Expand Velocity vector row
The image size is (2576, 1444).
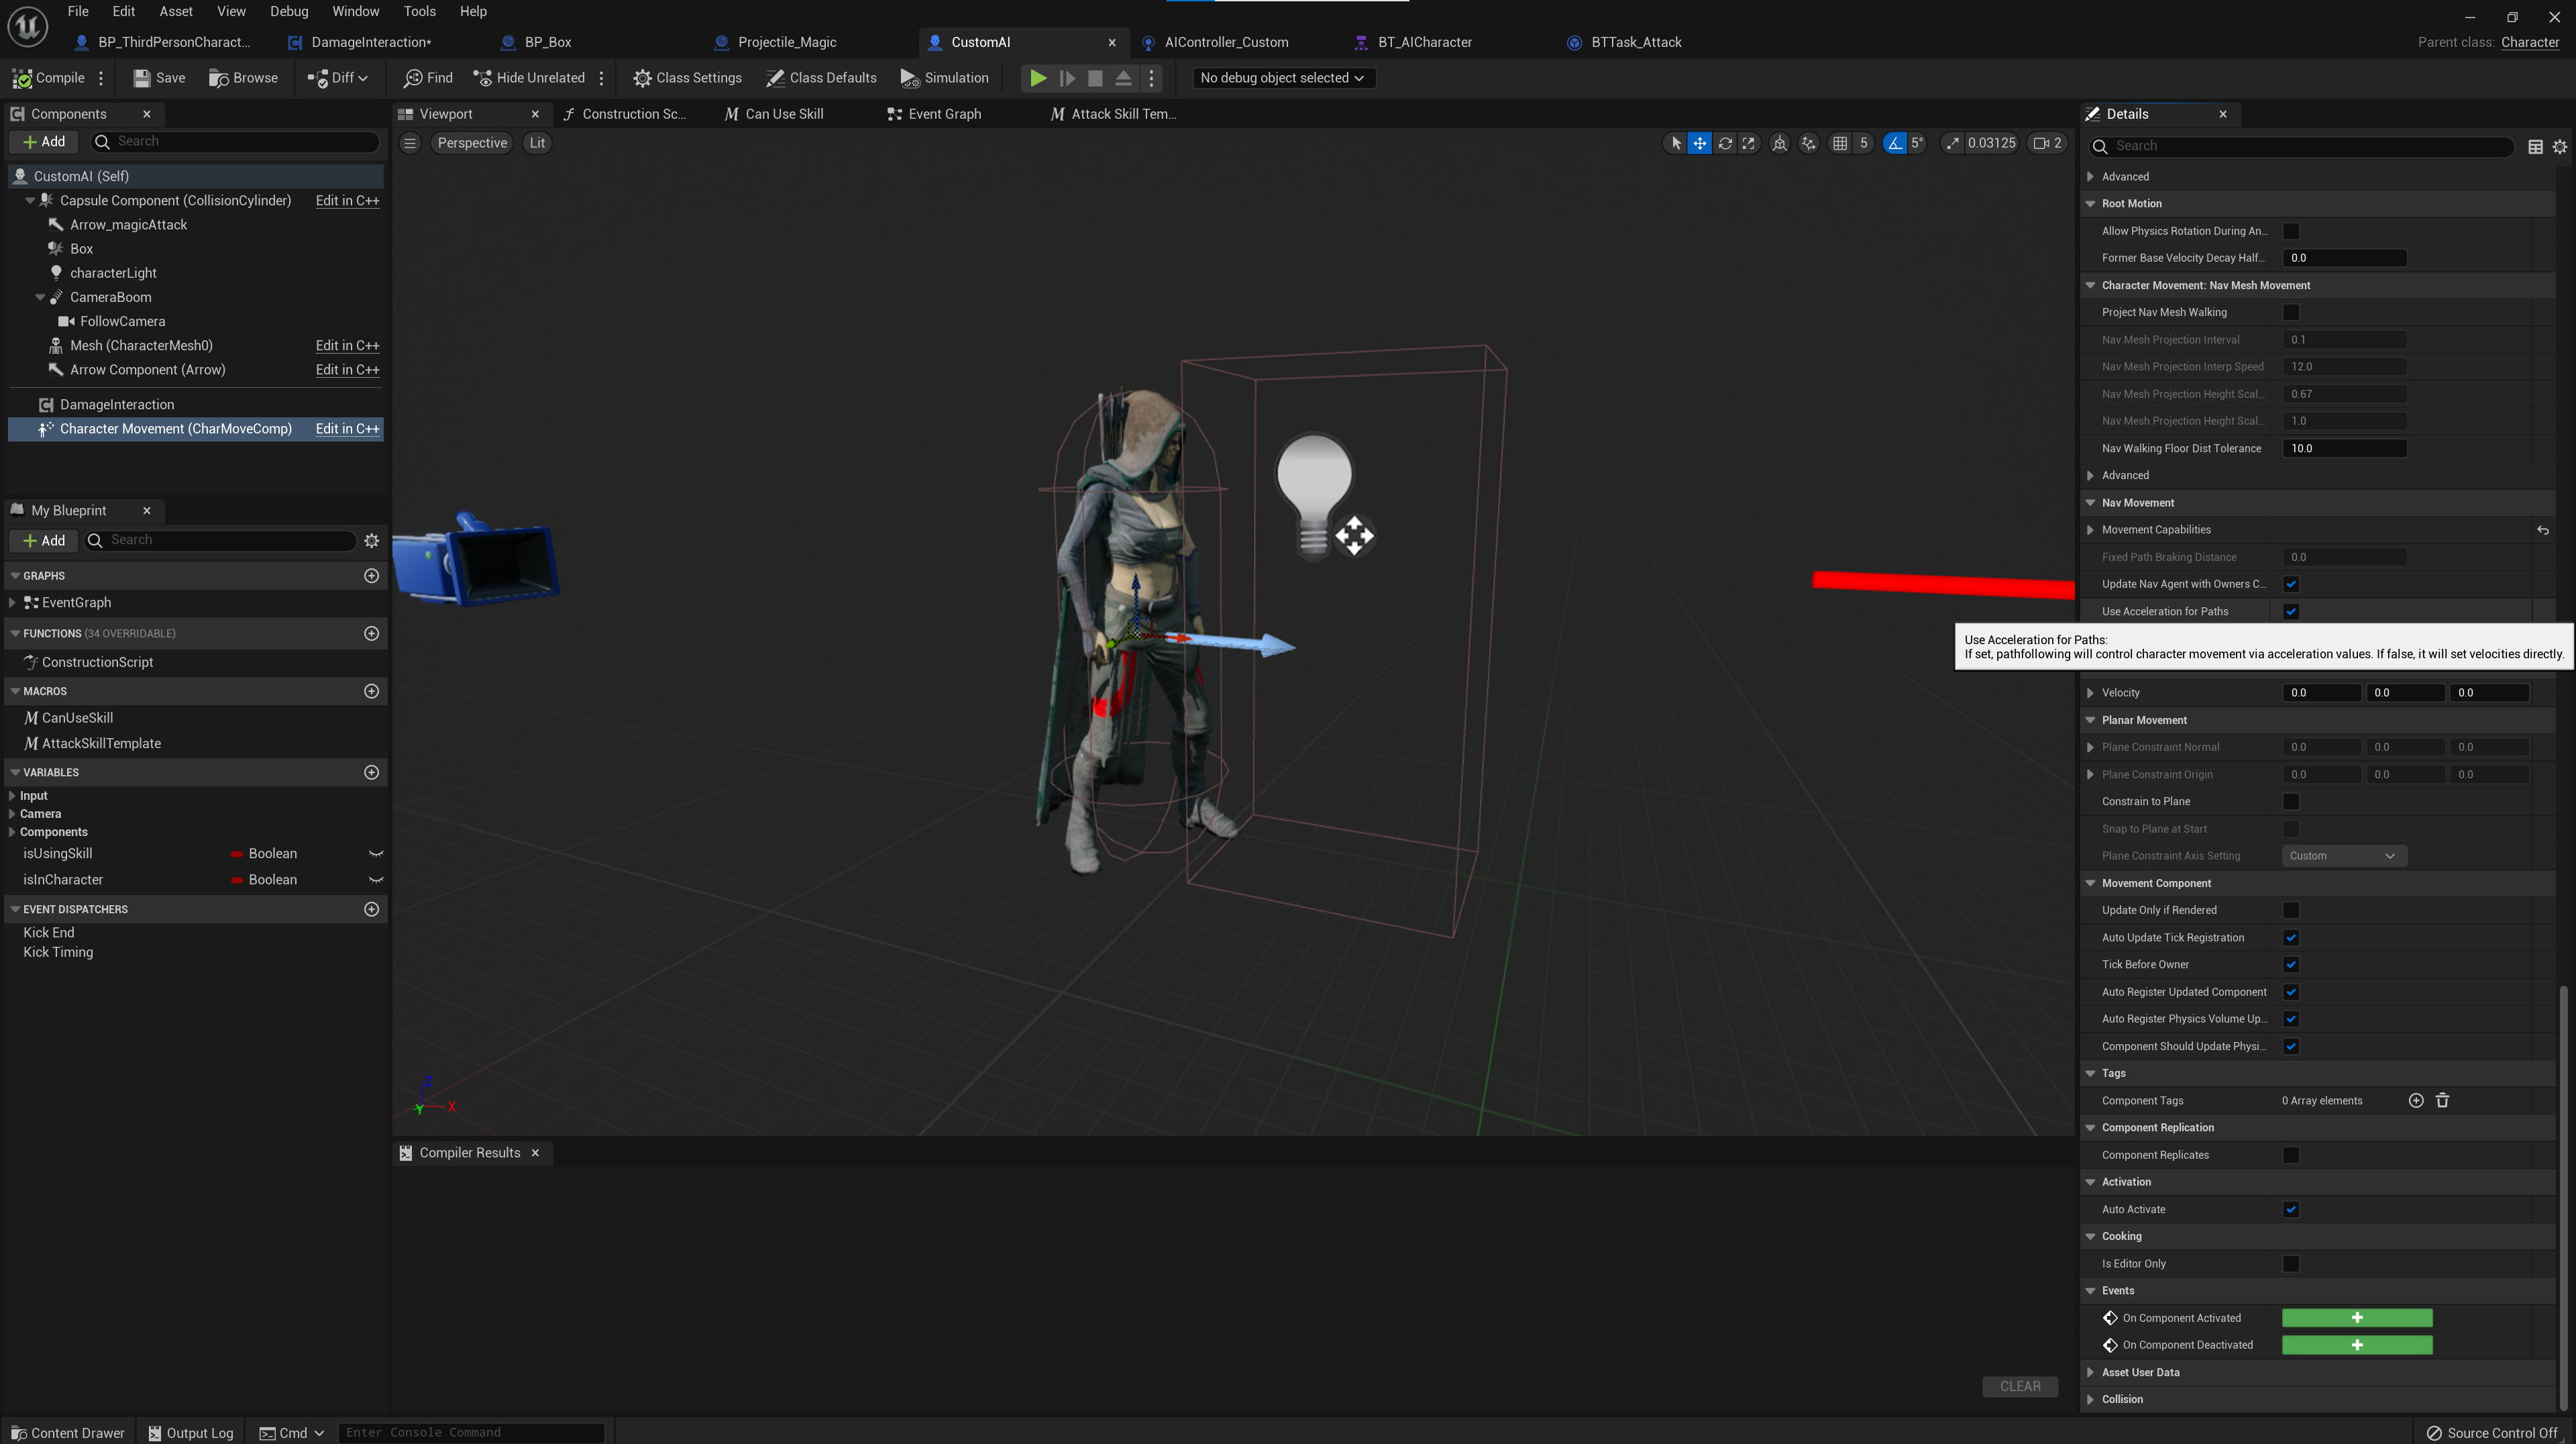(2090, 693)
